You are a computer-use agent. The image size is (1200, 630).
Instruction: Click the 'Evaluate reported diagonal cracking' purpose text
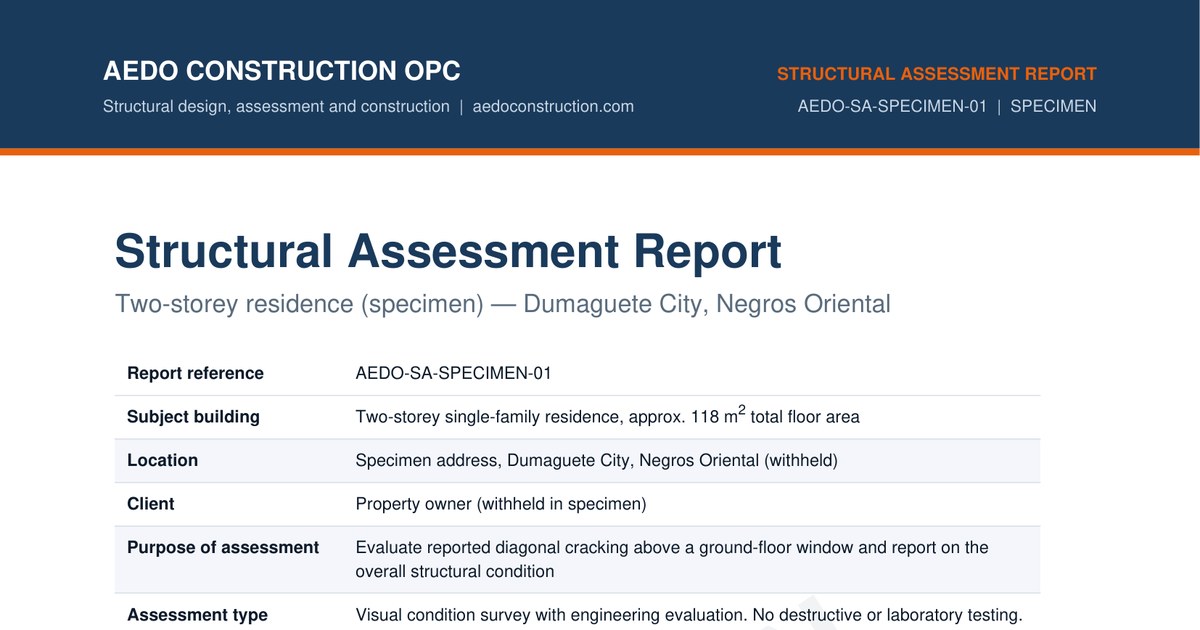(672, 559)
